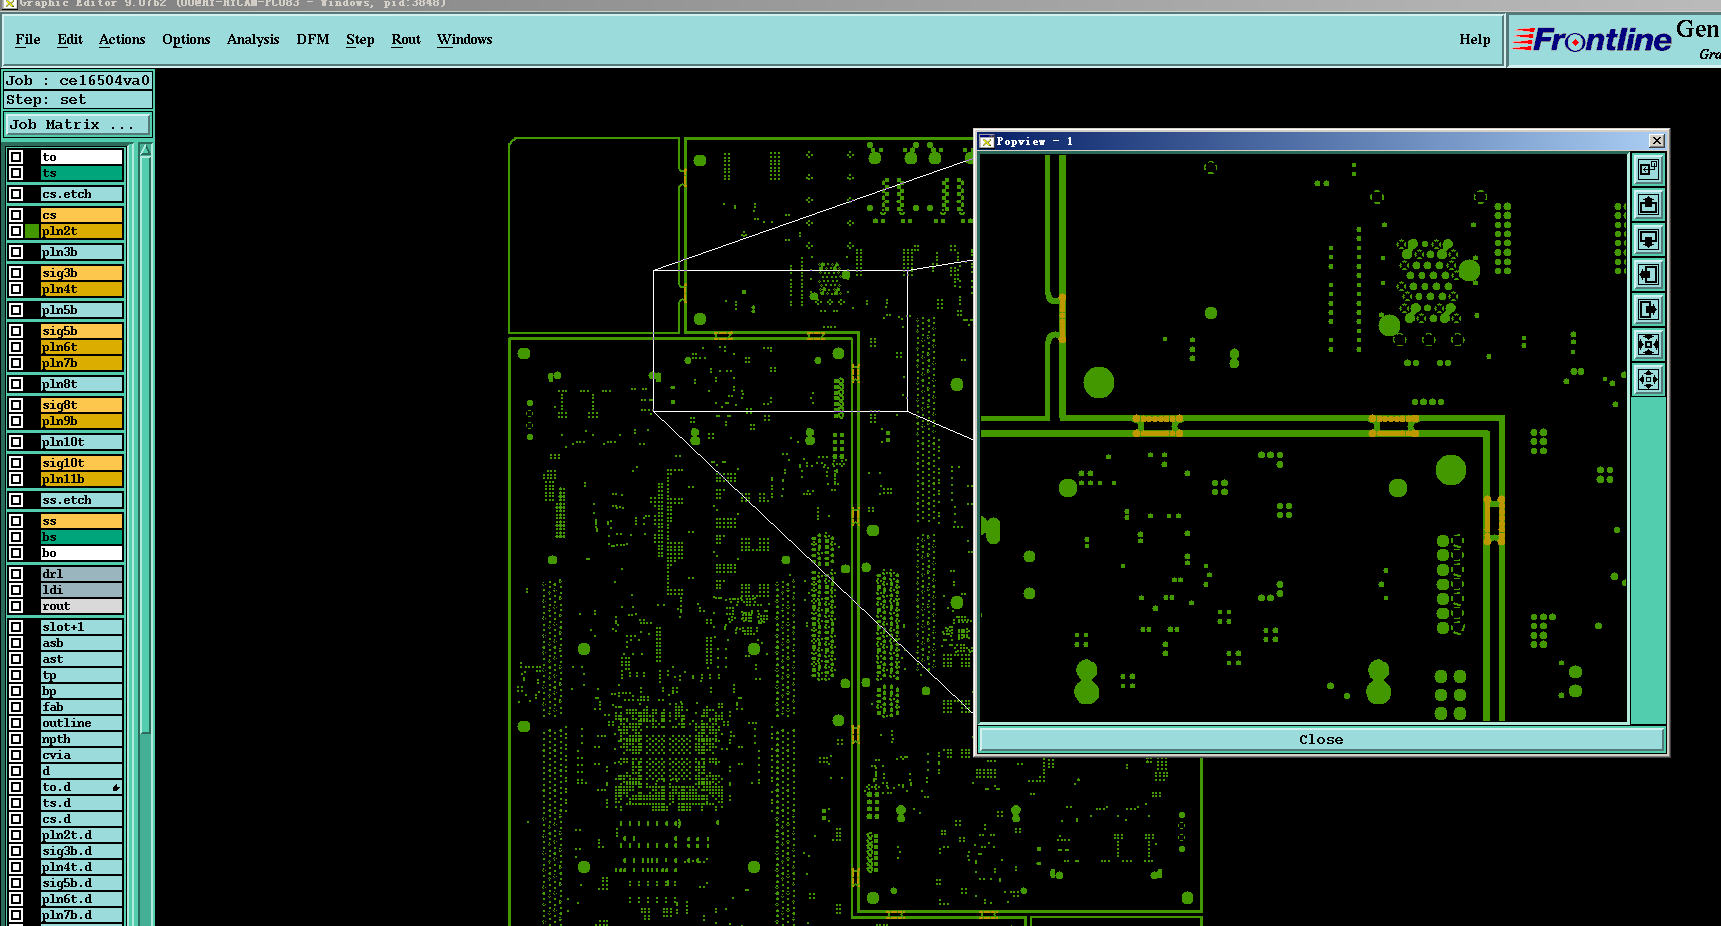Expand the DFM menu

point(313,39)
